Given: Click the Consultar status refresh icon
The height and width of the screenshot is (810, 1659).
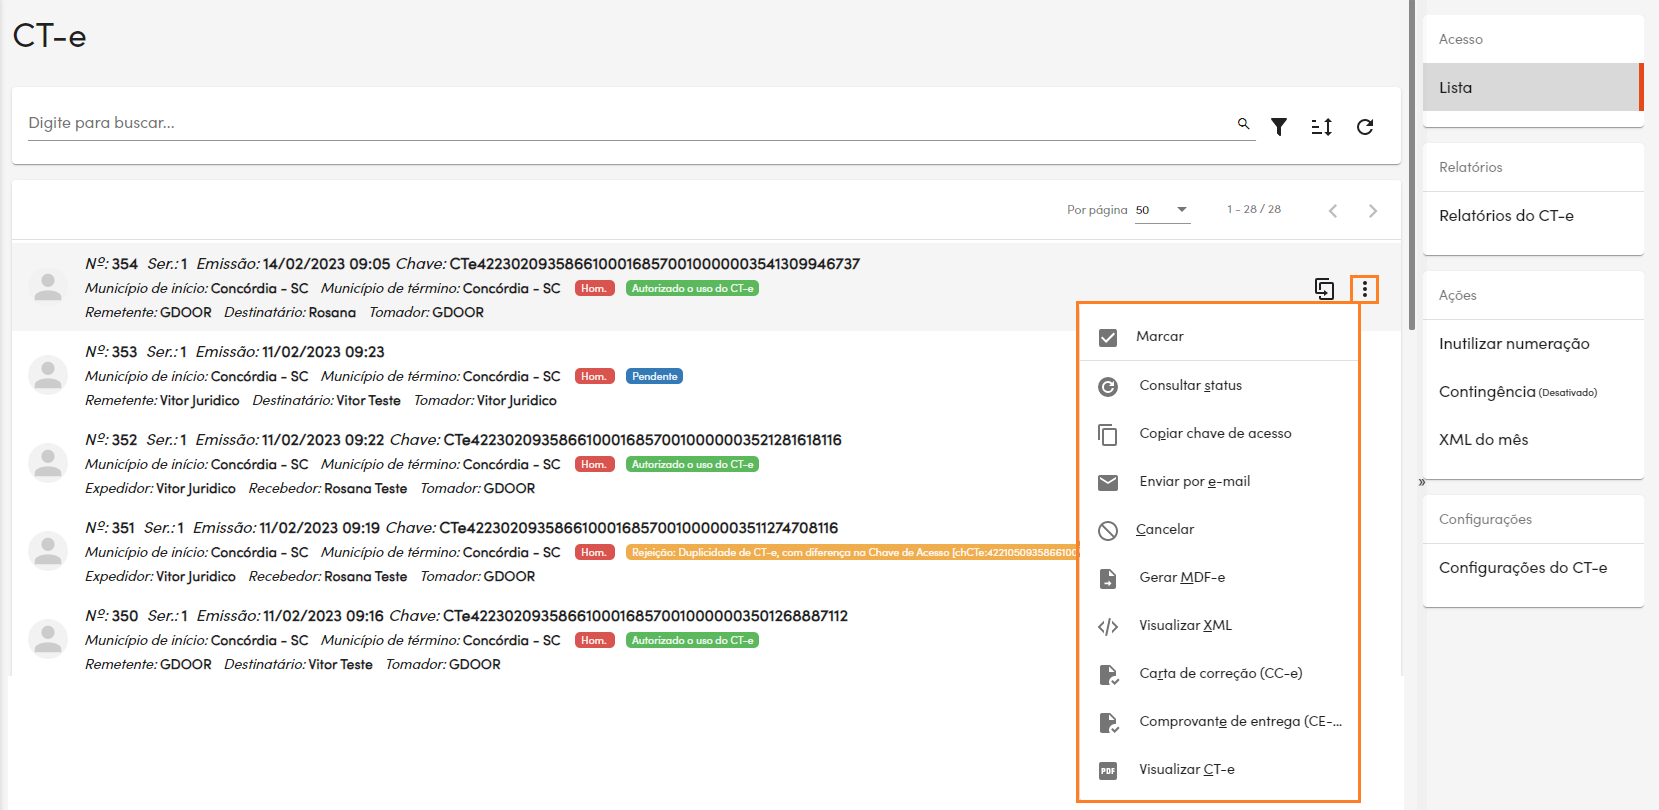Looking at the screenshot, I should pos(1108,386).
